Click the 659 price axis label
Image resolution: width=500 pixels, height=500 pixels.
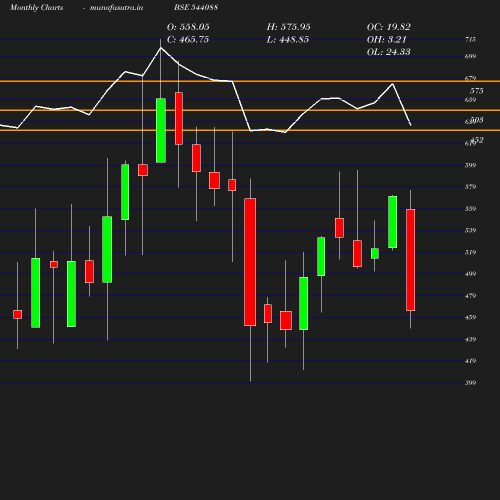470,100
